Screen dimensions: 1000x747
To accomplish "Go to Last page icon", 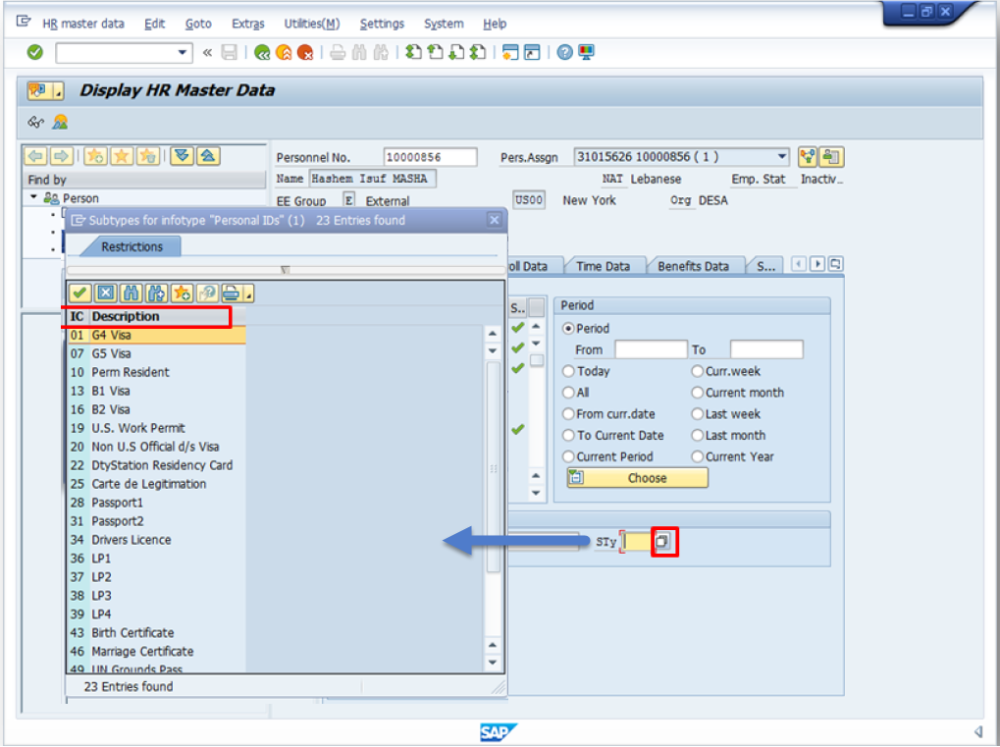I will tap(478, 52).
